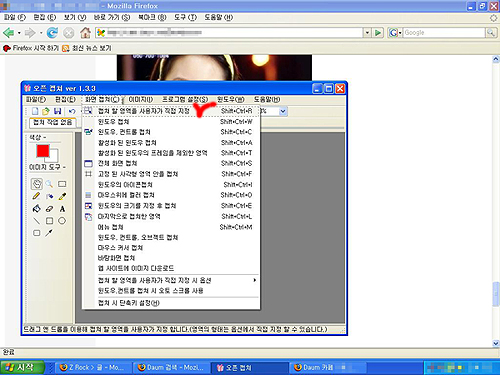Image resolution: width=500 pixels, height=375 pixels.
Task: Select the pencil drawing tool
Action: (x=36, y=196)
